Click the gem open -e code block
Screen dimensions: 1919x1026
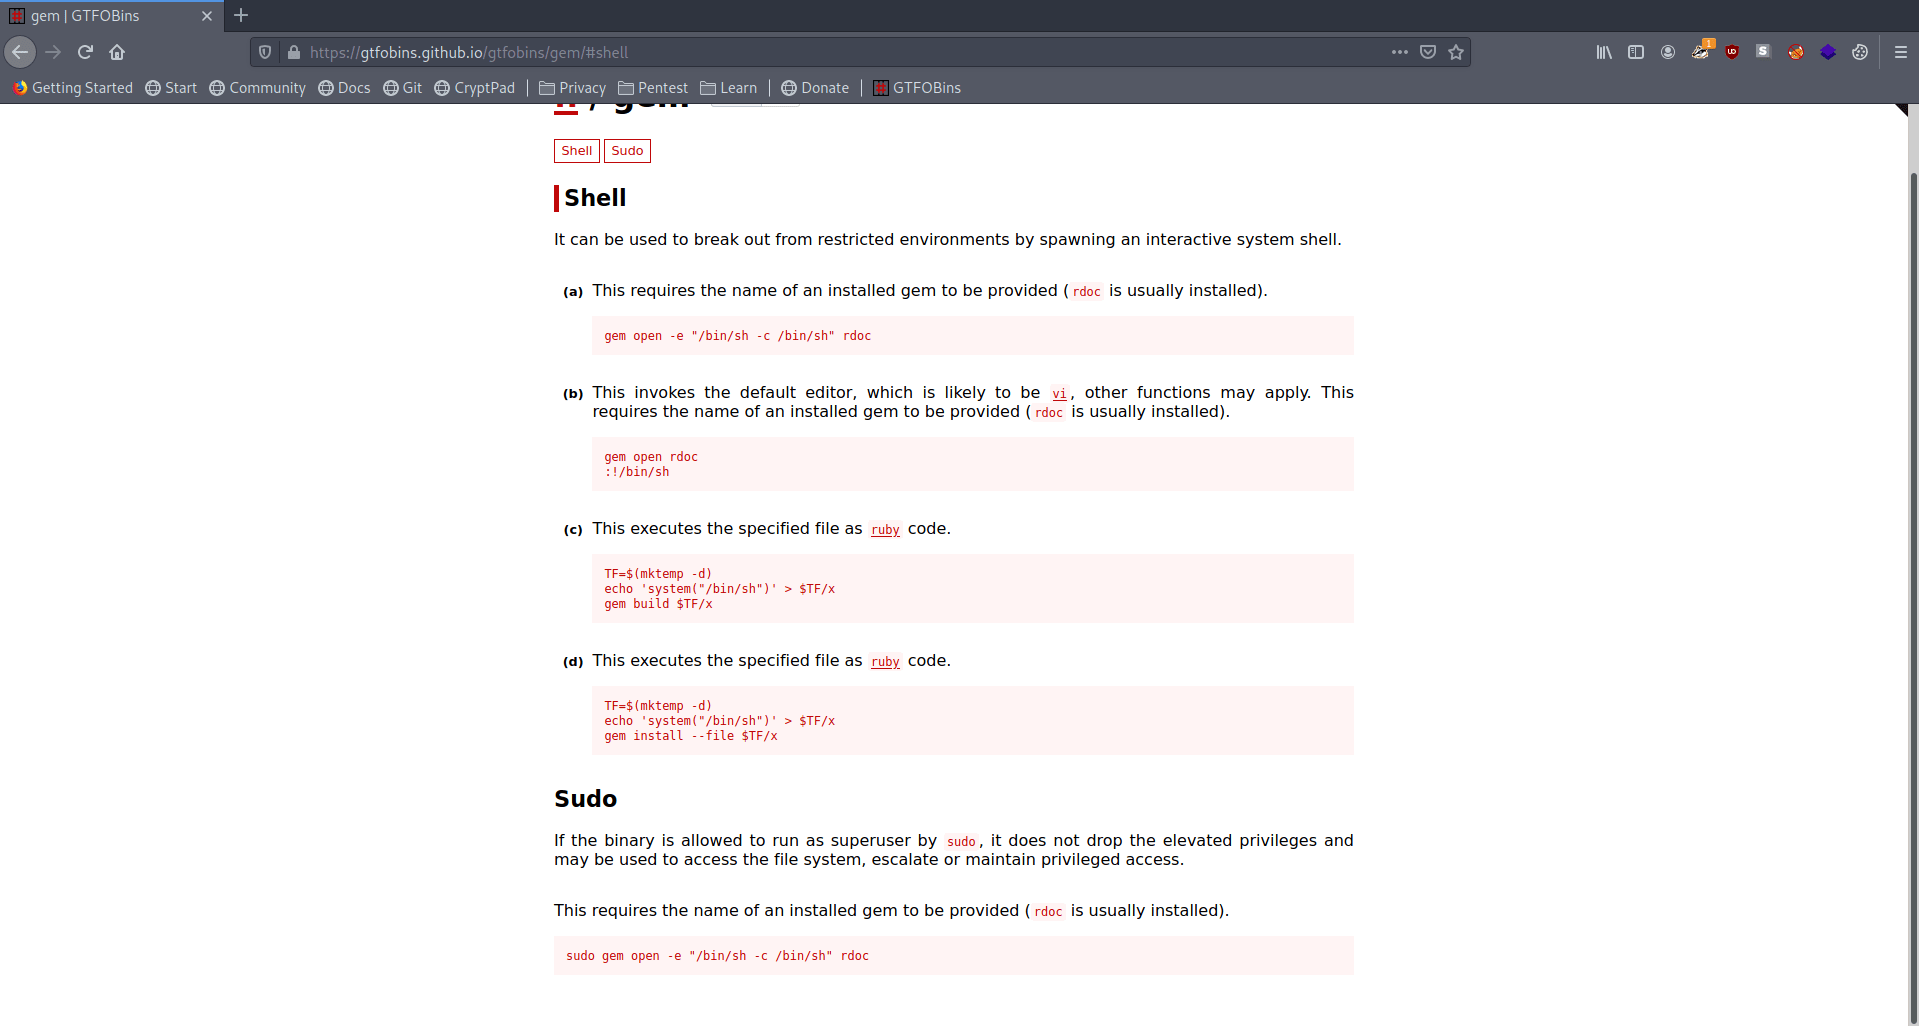972,336
